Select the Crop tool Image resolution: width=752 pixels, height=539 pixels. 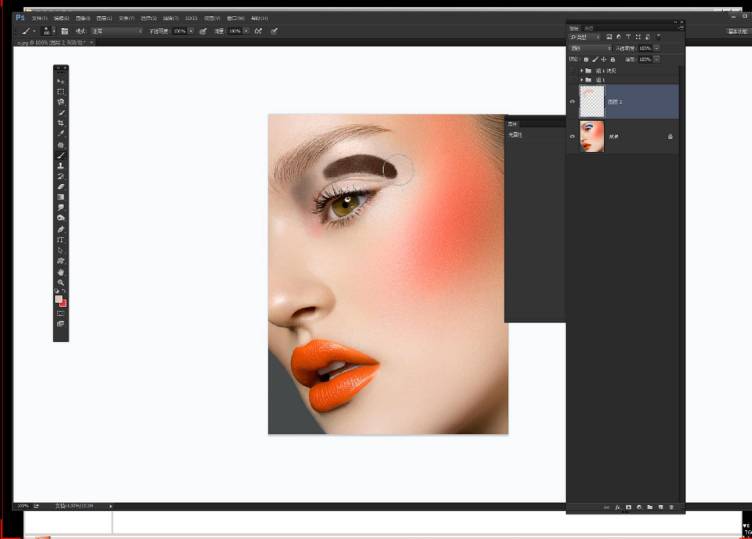tap(61, 123)
